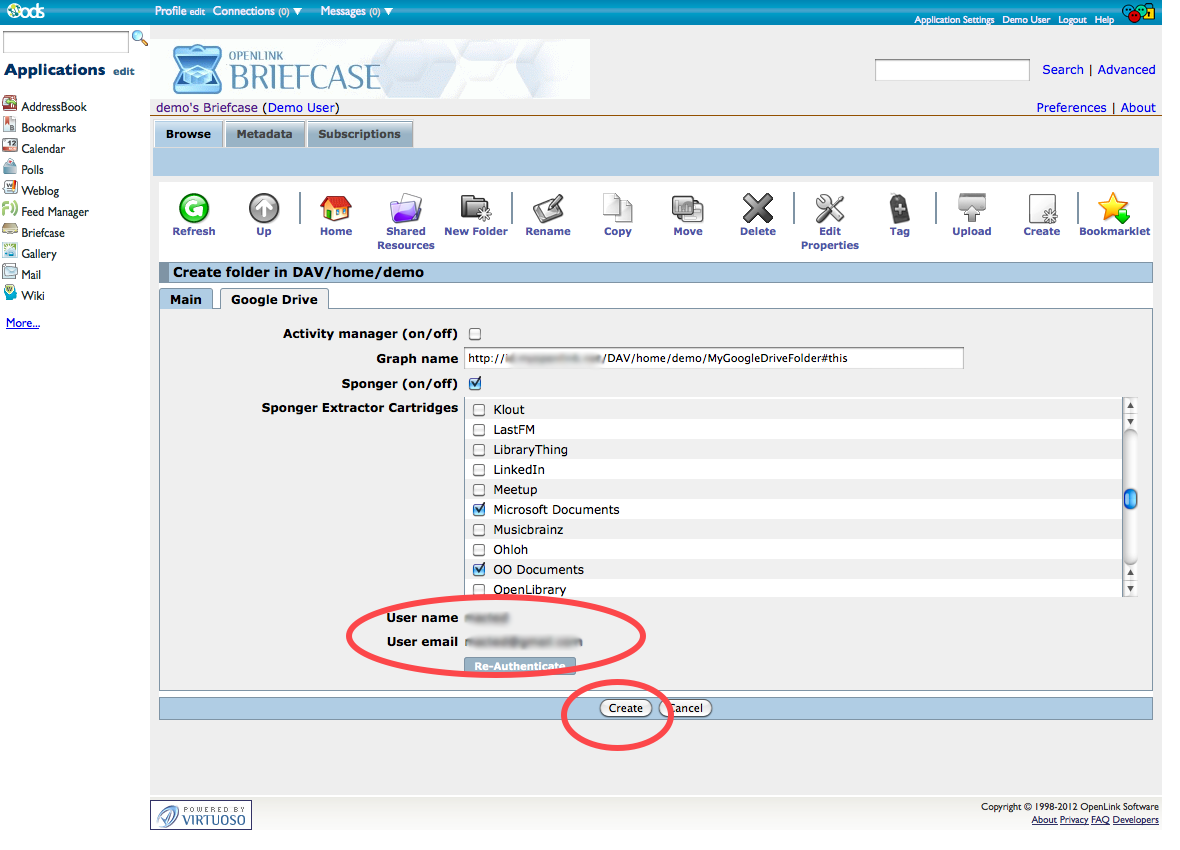Click the Refresh toolbar icon
The image size is (1180, 850).
point(193,209)
